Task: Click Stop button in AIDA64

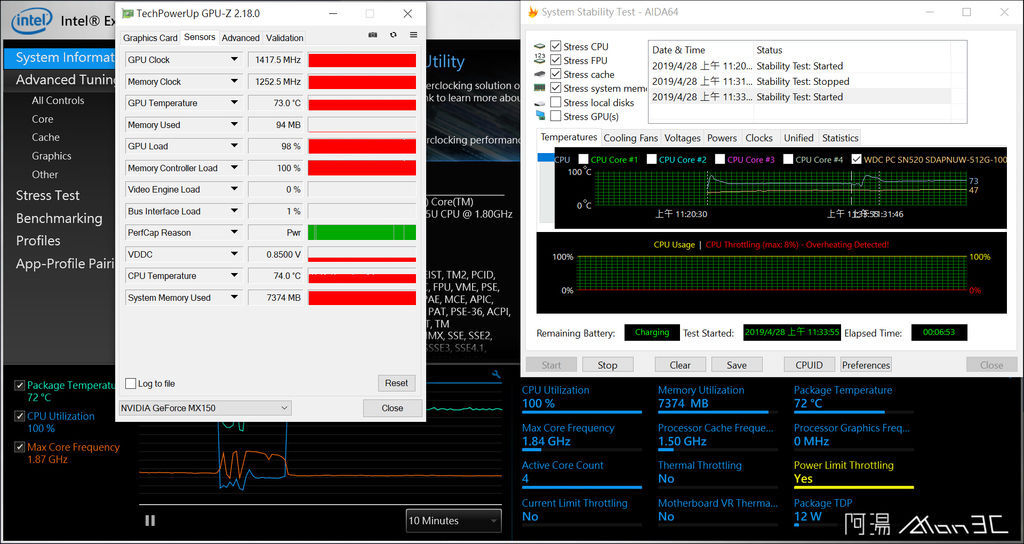Action: [607, 365]
